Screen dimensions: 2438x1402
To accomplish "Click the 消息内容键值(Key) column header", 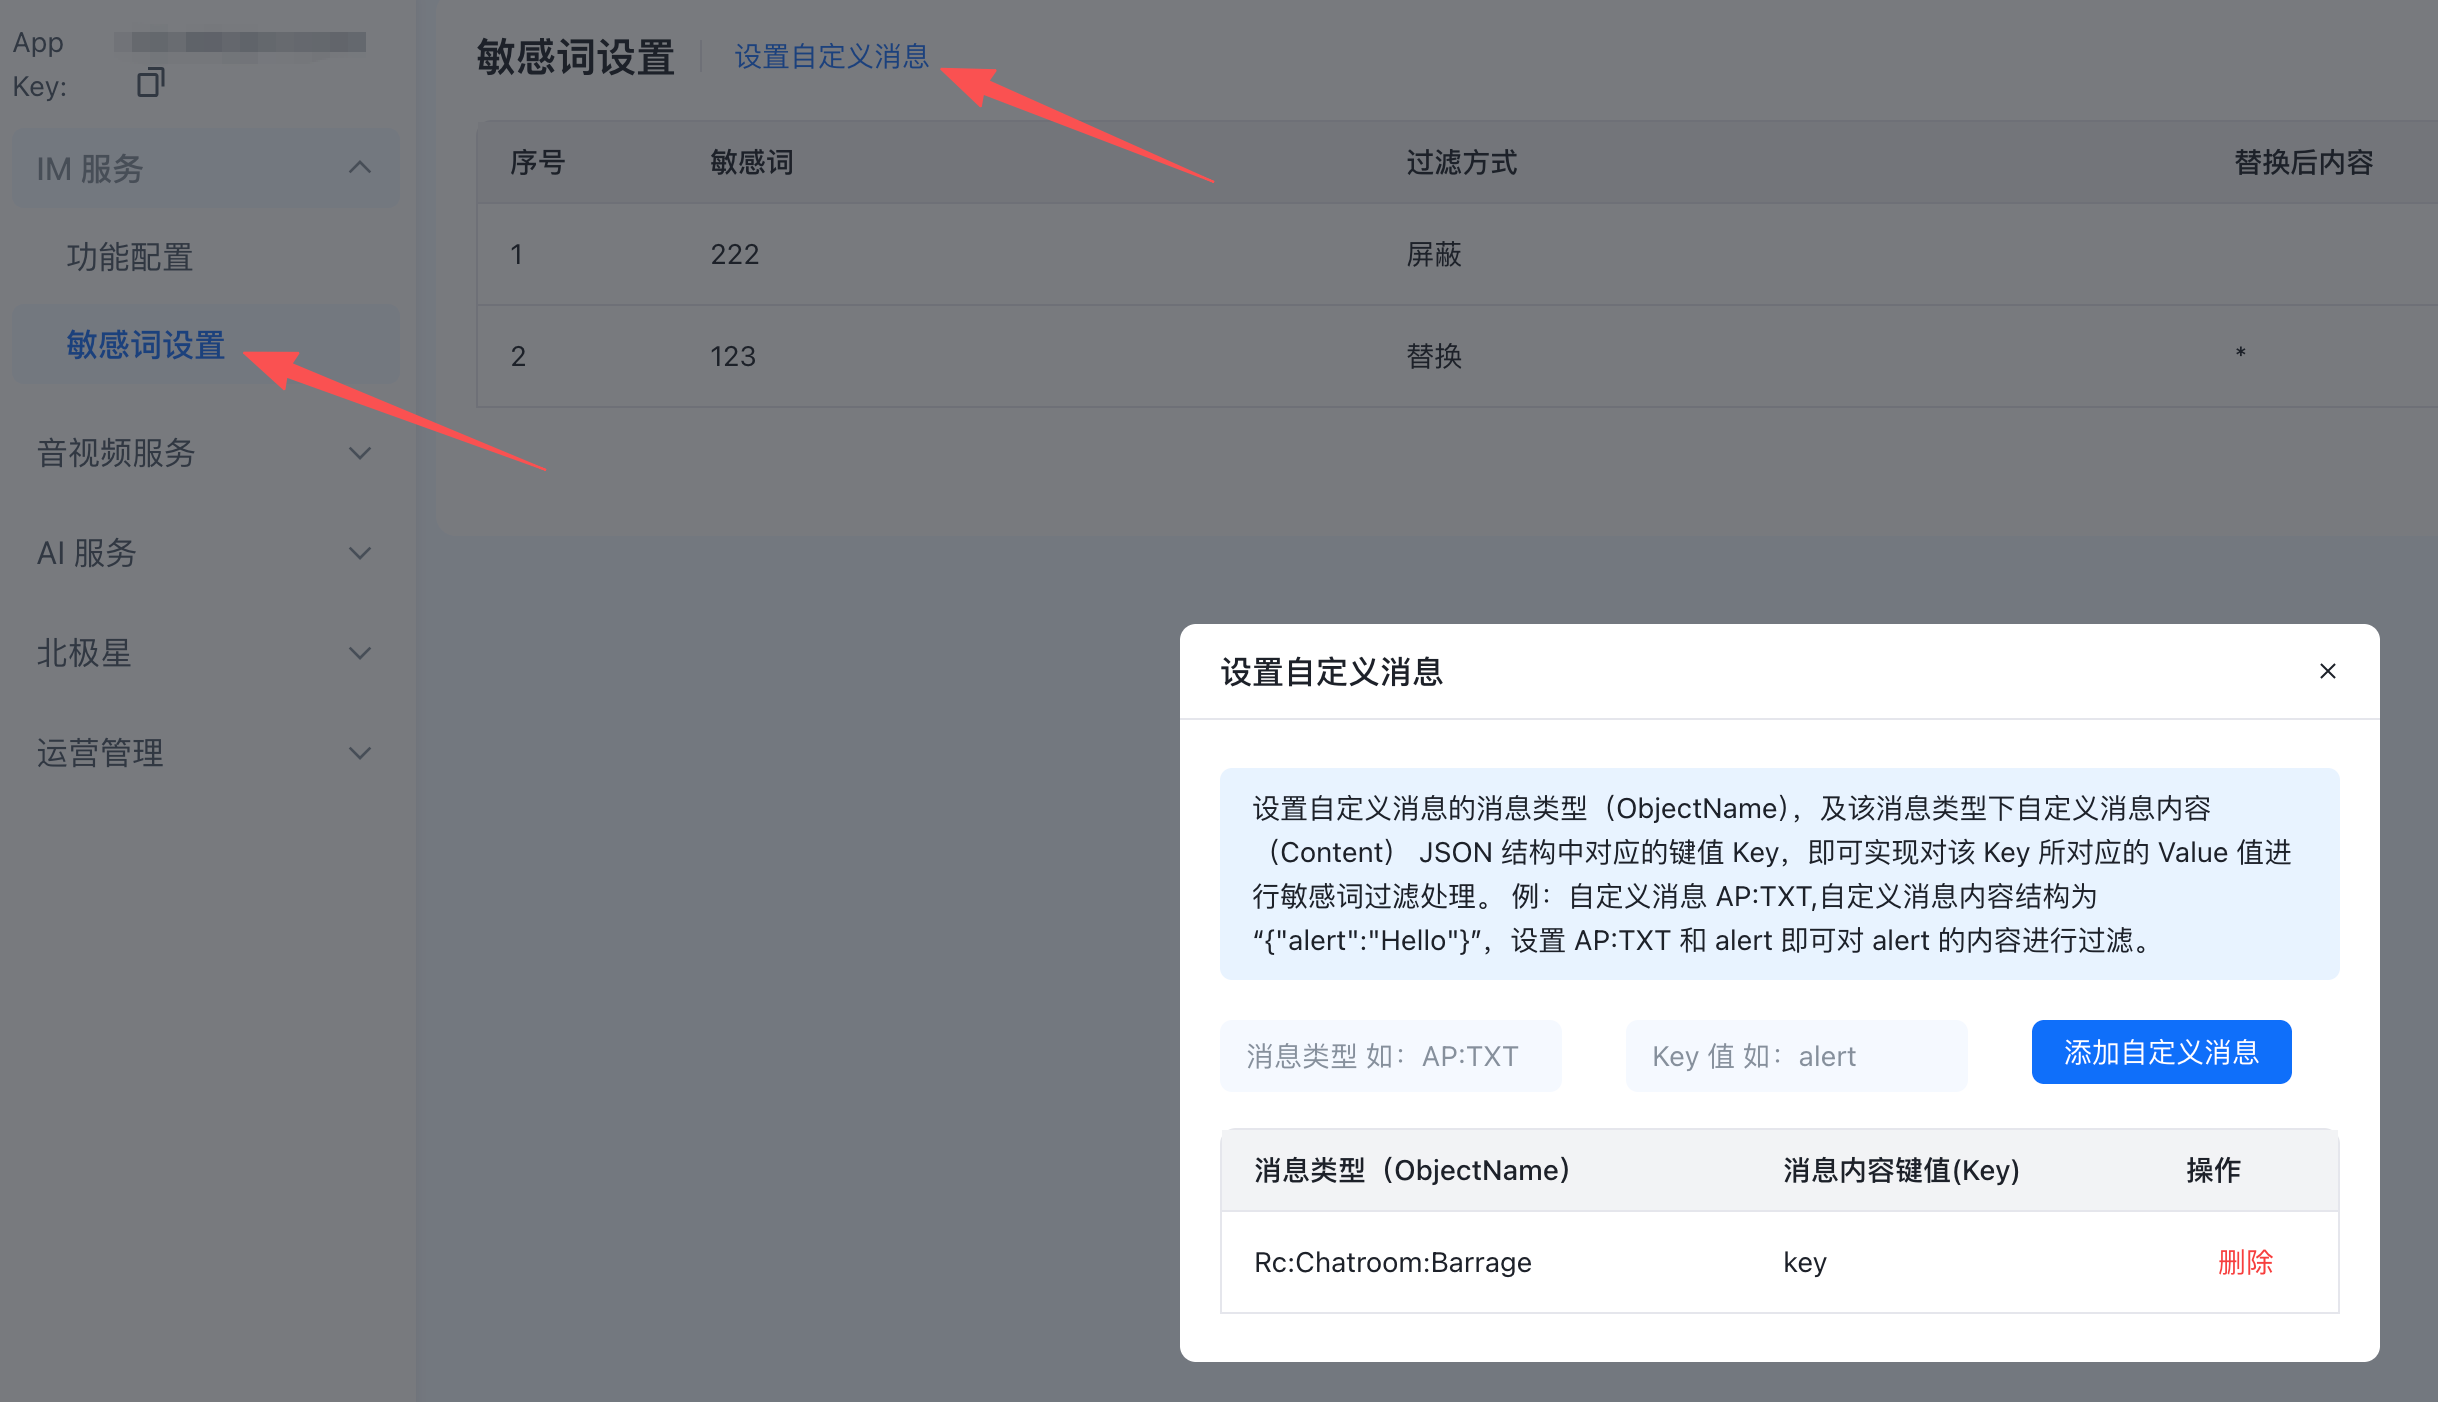I will click(1901, 1170).
